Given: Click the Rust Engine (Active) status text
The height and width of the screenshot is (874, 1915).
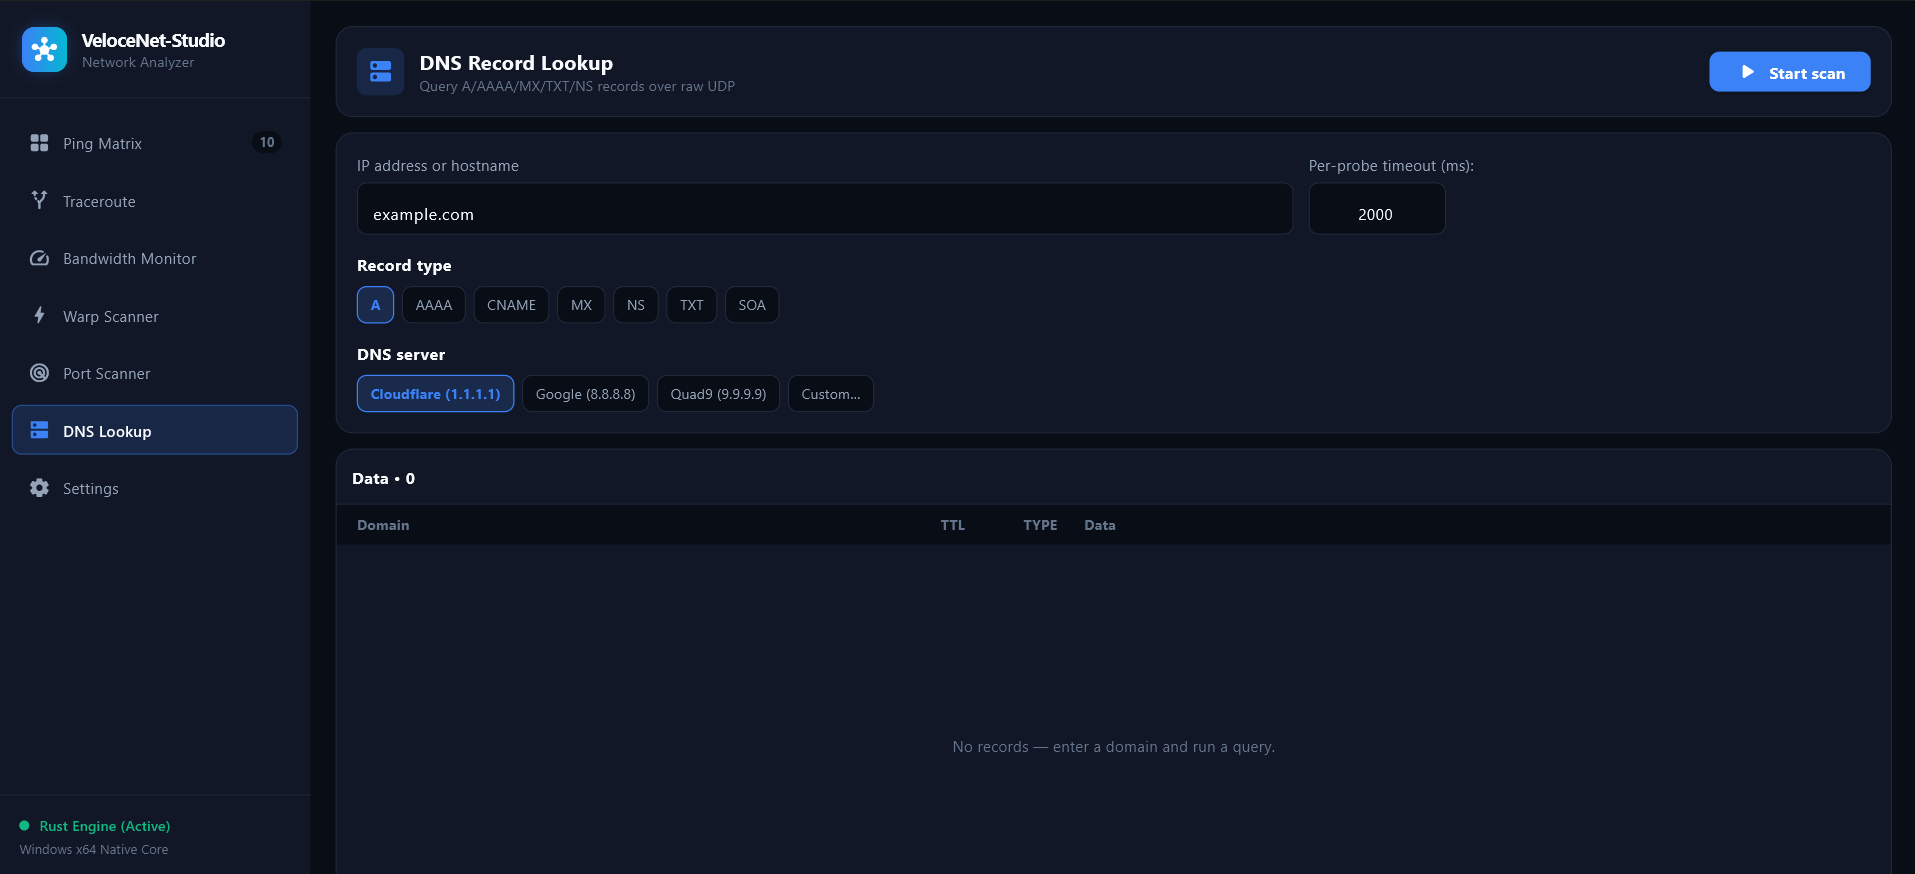Looking at the screenshot, I should (x=105, y=826).
